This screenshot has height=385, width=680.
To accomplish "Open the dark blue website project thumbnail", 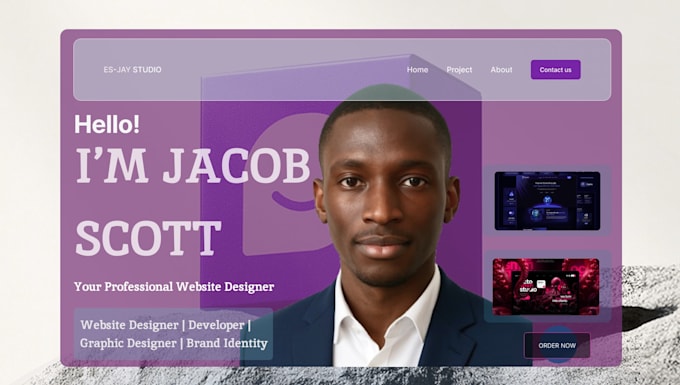I will [x=547, y=201].
